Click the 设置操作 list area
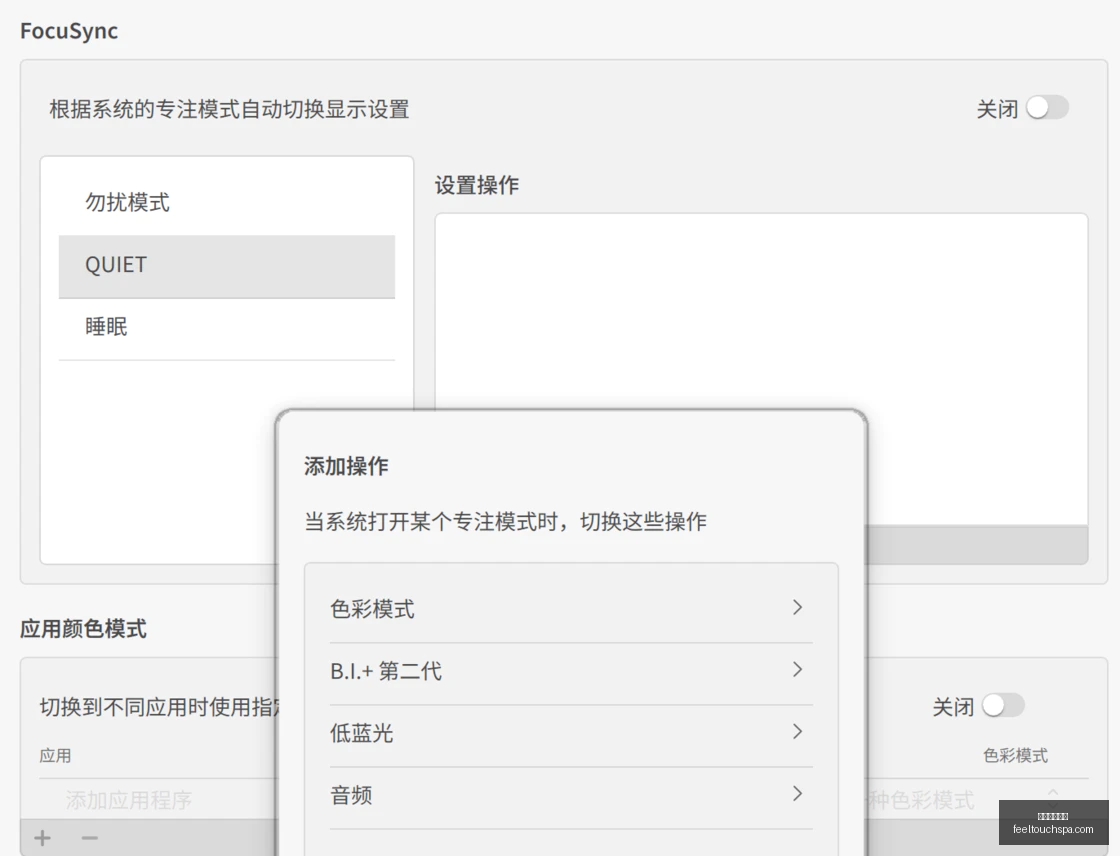 coord(761,369)
